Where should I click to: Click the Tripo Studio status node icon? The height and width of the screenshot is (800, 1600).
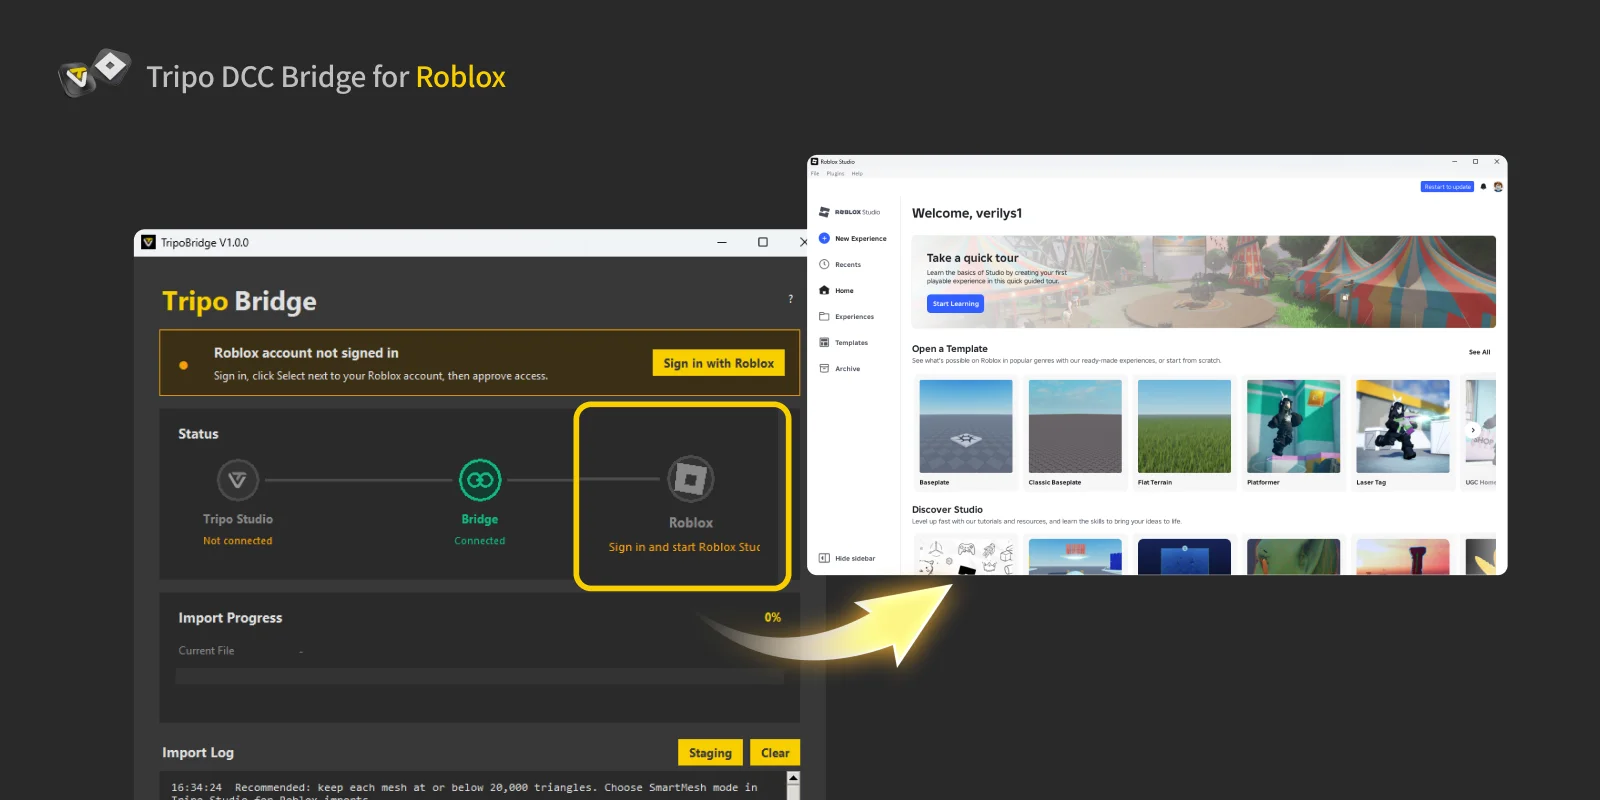(238, 480)
